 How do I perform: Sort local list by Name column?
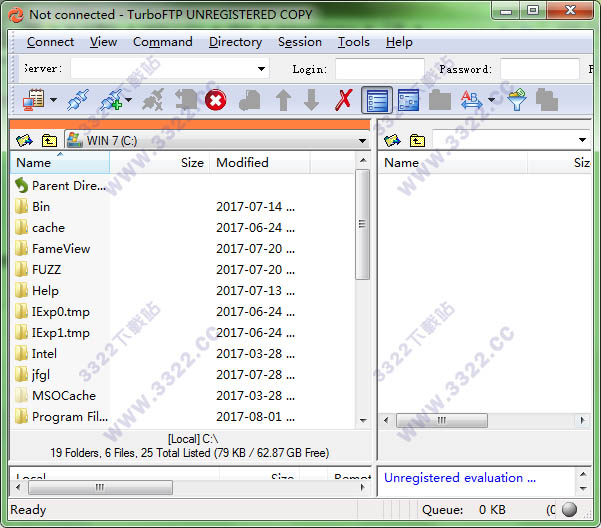60,163
